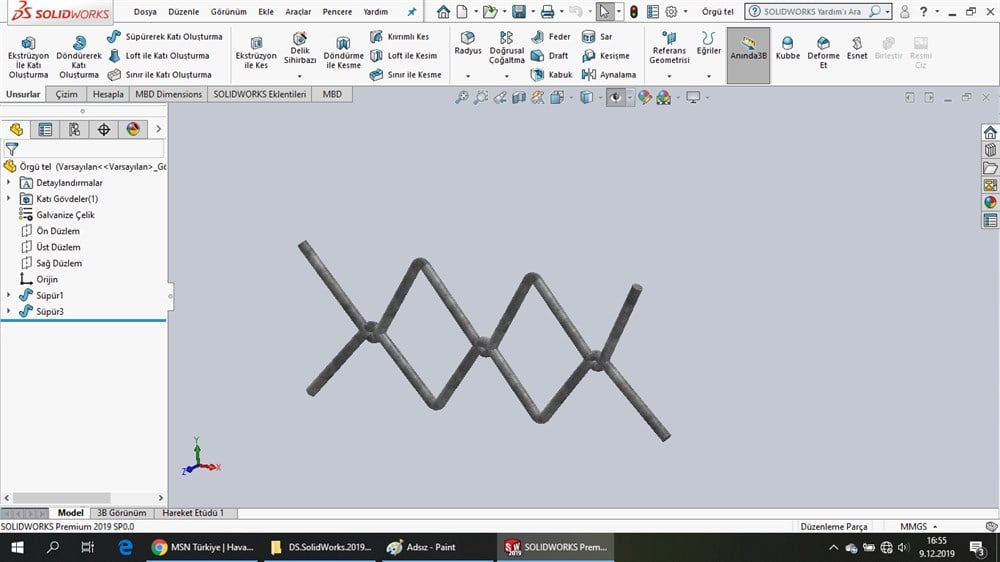The image size is (1000, 562).
Task: Select Ön Düzlem in the feature tree
Action: click(x=58, y=231)
